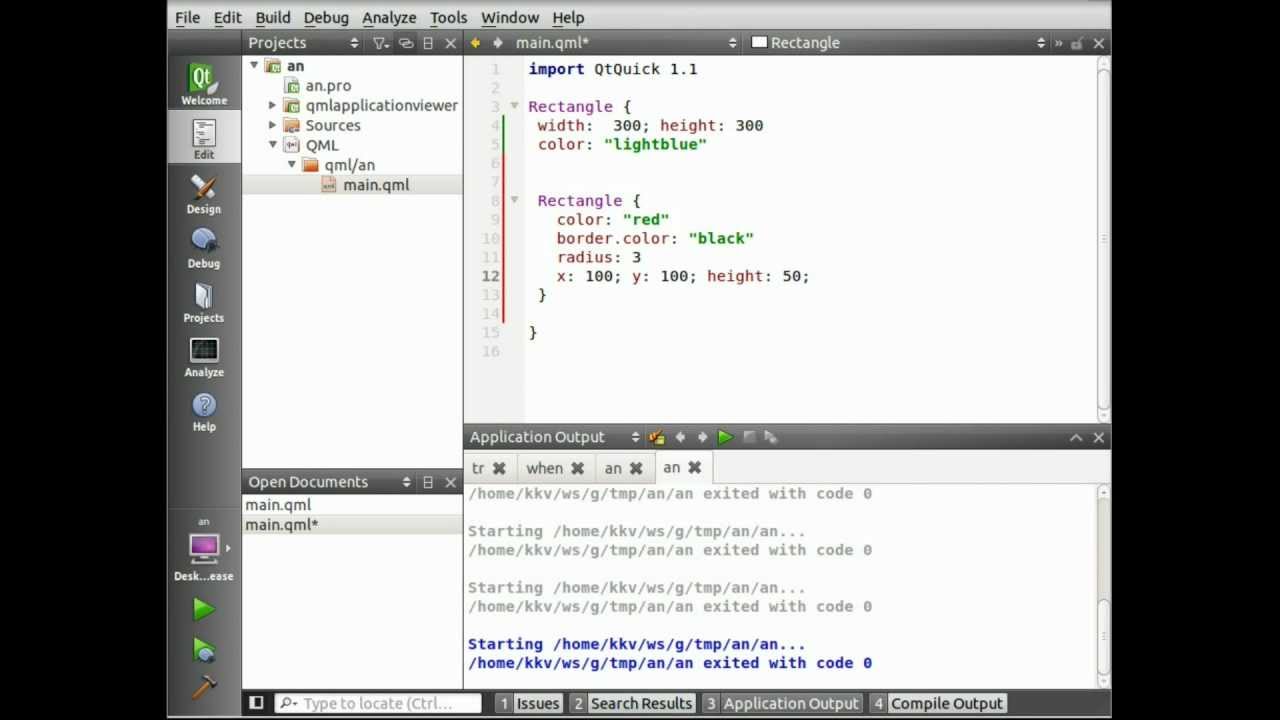
Task: Clear the Application Output pane
Action: coord(656,437)
